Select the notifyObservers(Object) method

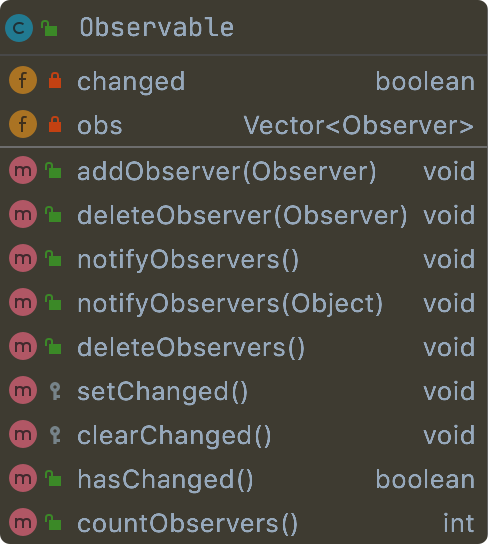(230, 304)
